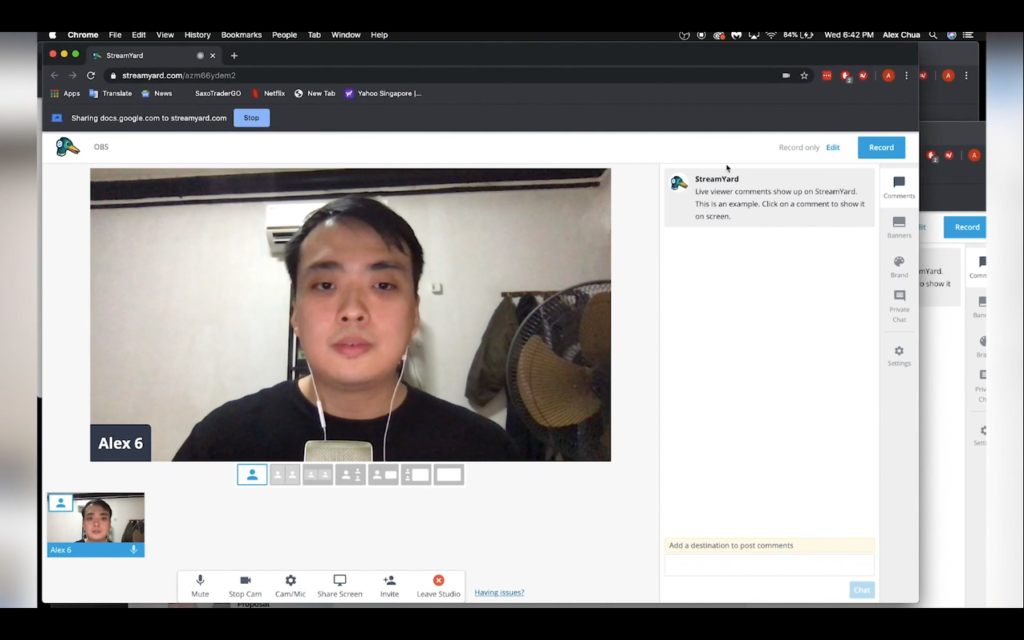Go back in the browser
1024x640 pixels.
(55, 76)
